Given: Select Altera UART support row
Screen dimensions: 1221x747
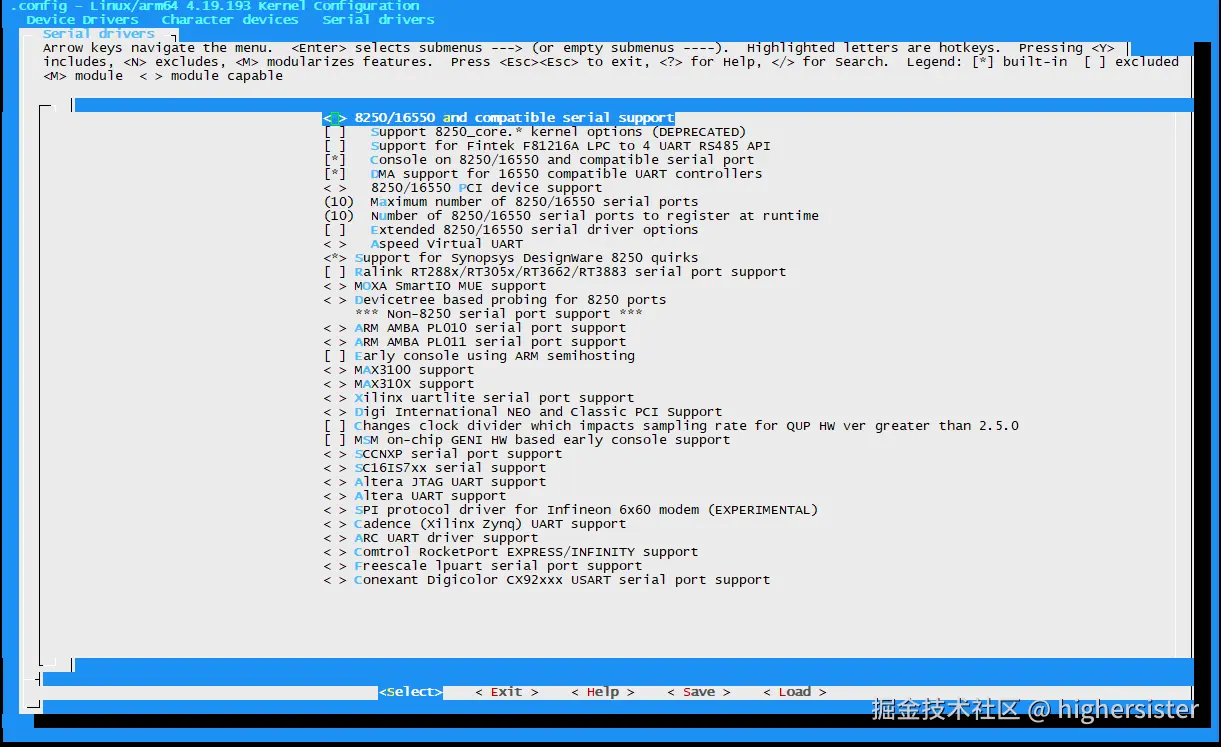Looking at the screenshot, I should (x=414, y=496).
